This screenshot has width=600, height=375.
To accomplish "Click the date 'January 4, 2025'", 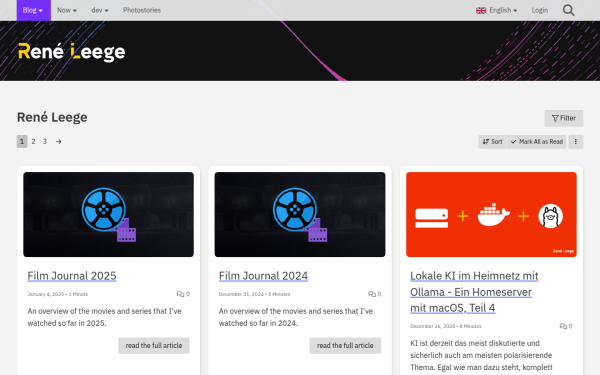I will pyautogui.click(x=46, y=294).
